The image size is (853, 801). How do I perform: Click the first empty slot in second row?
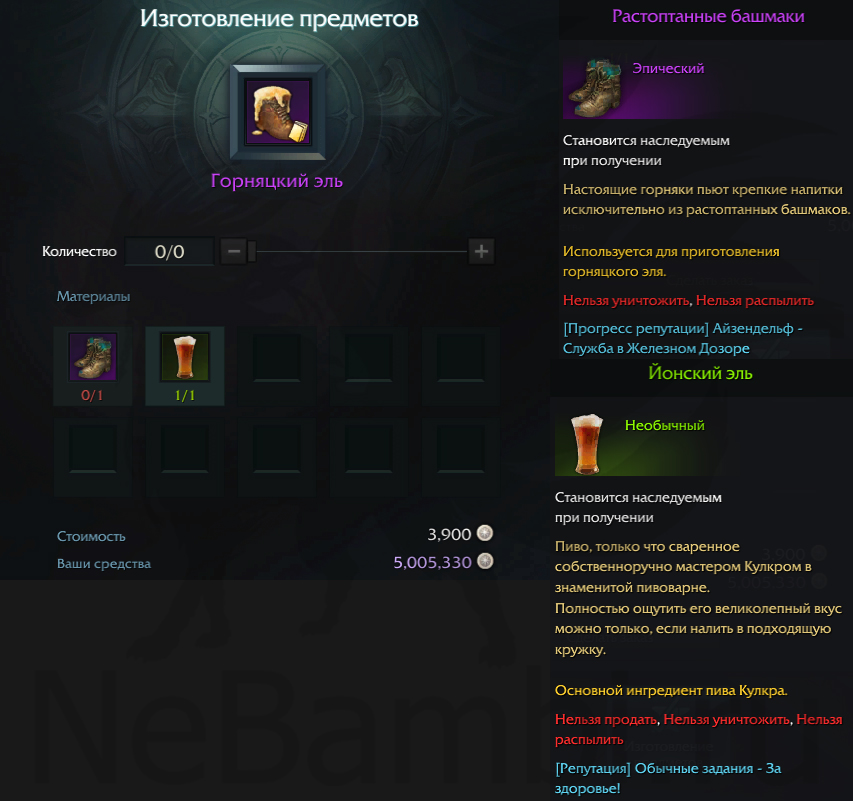pyautogui.click(x=92, y=457)
